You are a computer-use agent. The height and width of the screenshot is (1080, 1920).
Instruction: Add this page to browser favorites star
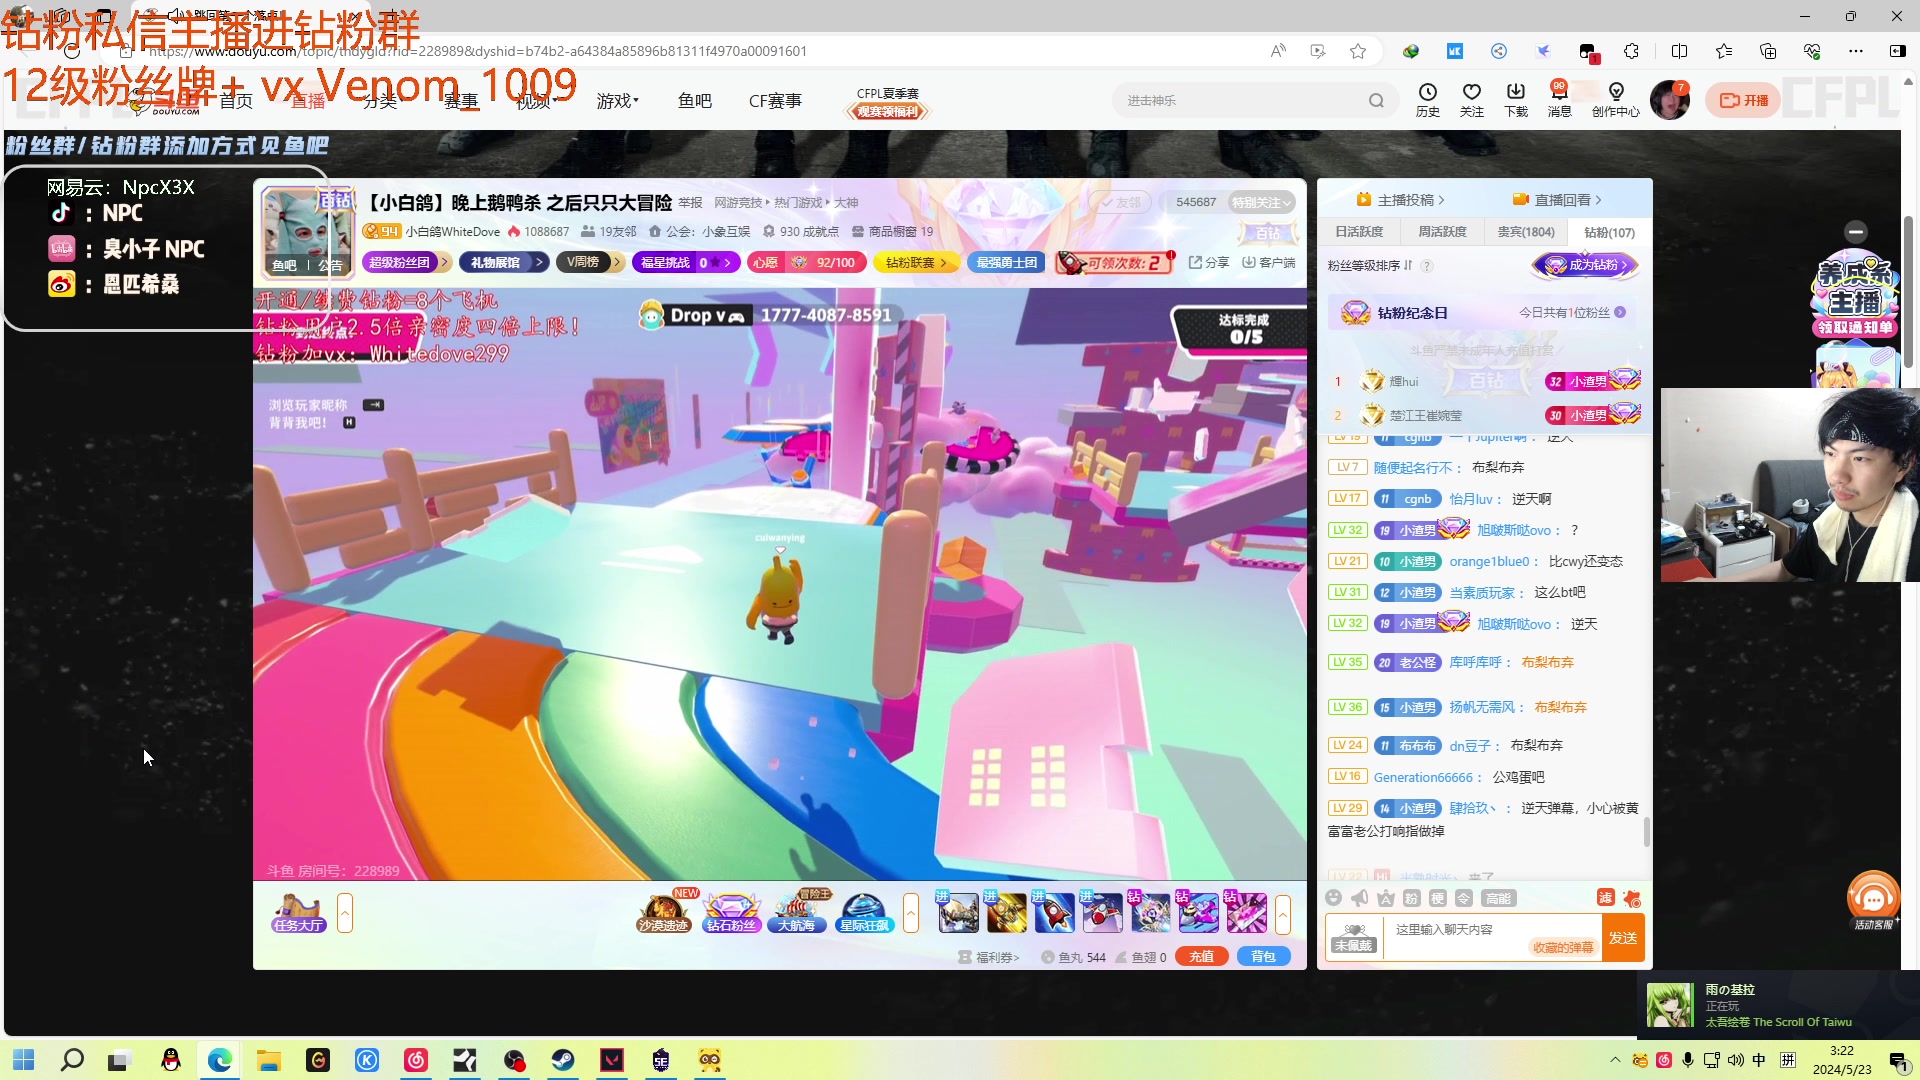coord(1357,51)
